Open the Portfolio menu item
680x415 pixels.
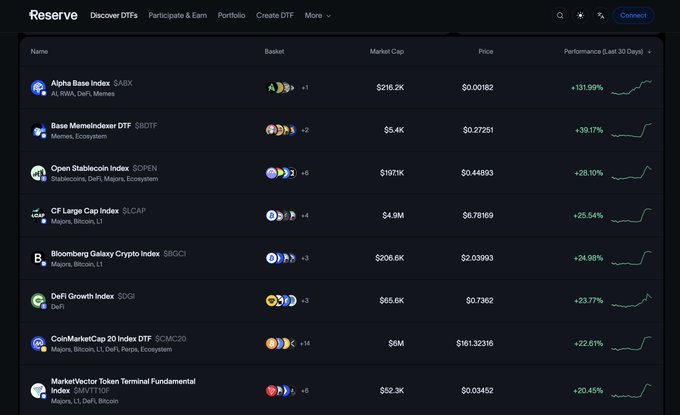(x=231, y=16)
